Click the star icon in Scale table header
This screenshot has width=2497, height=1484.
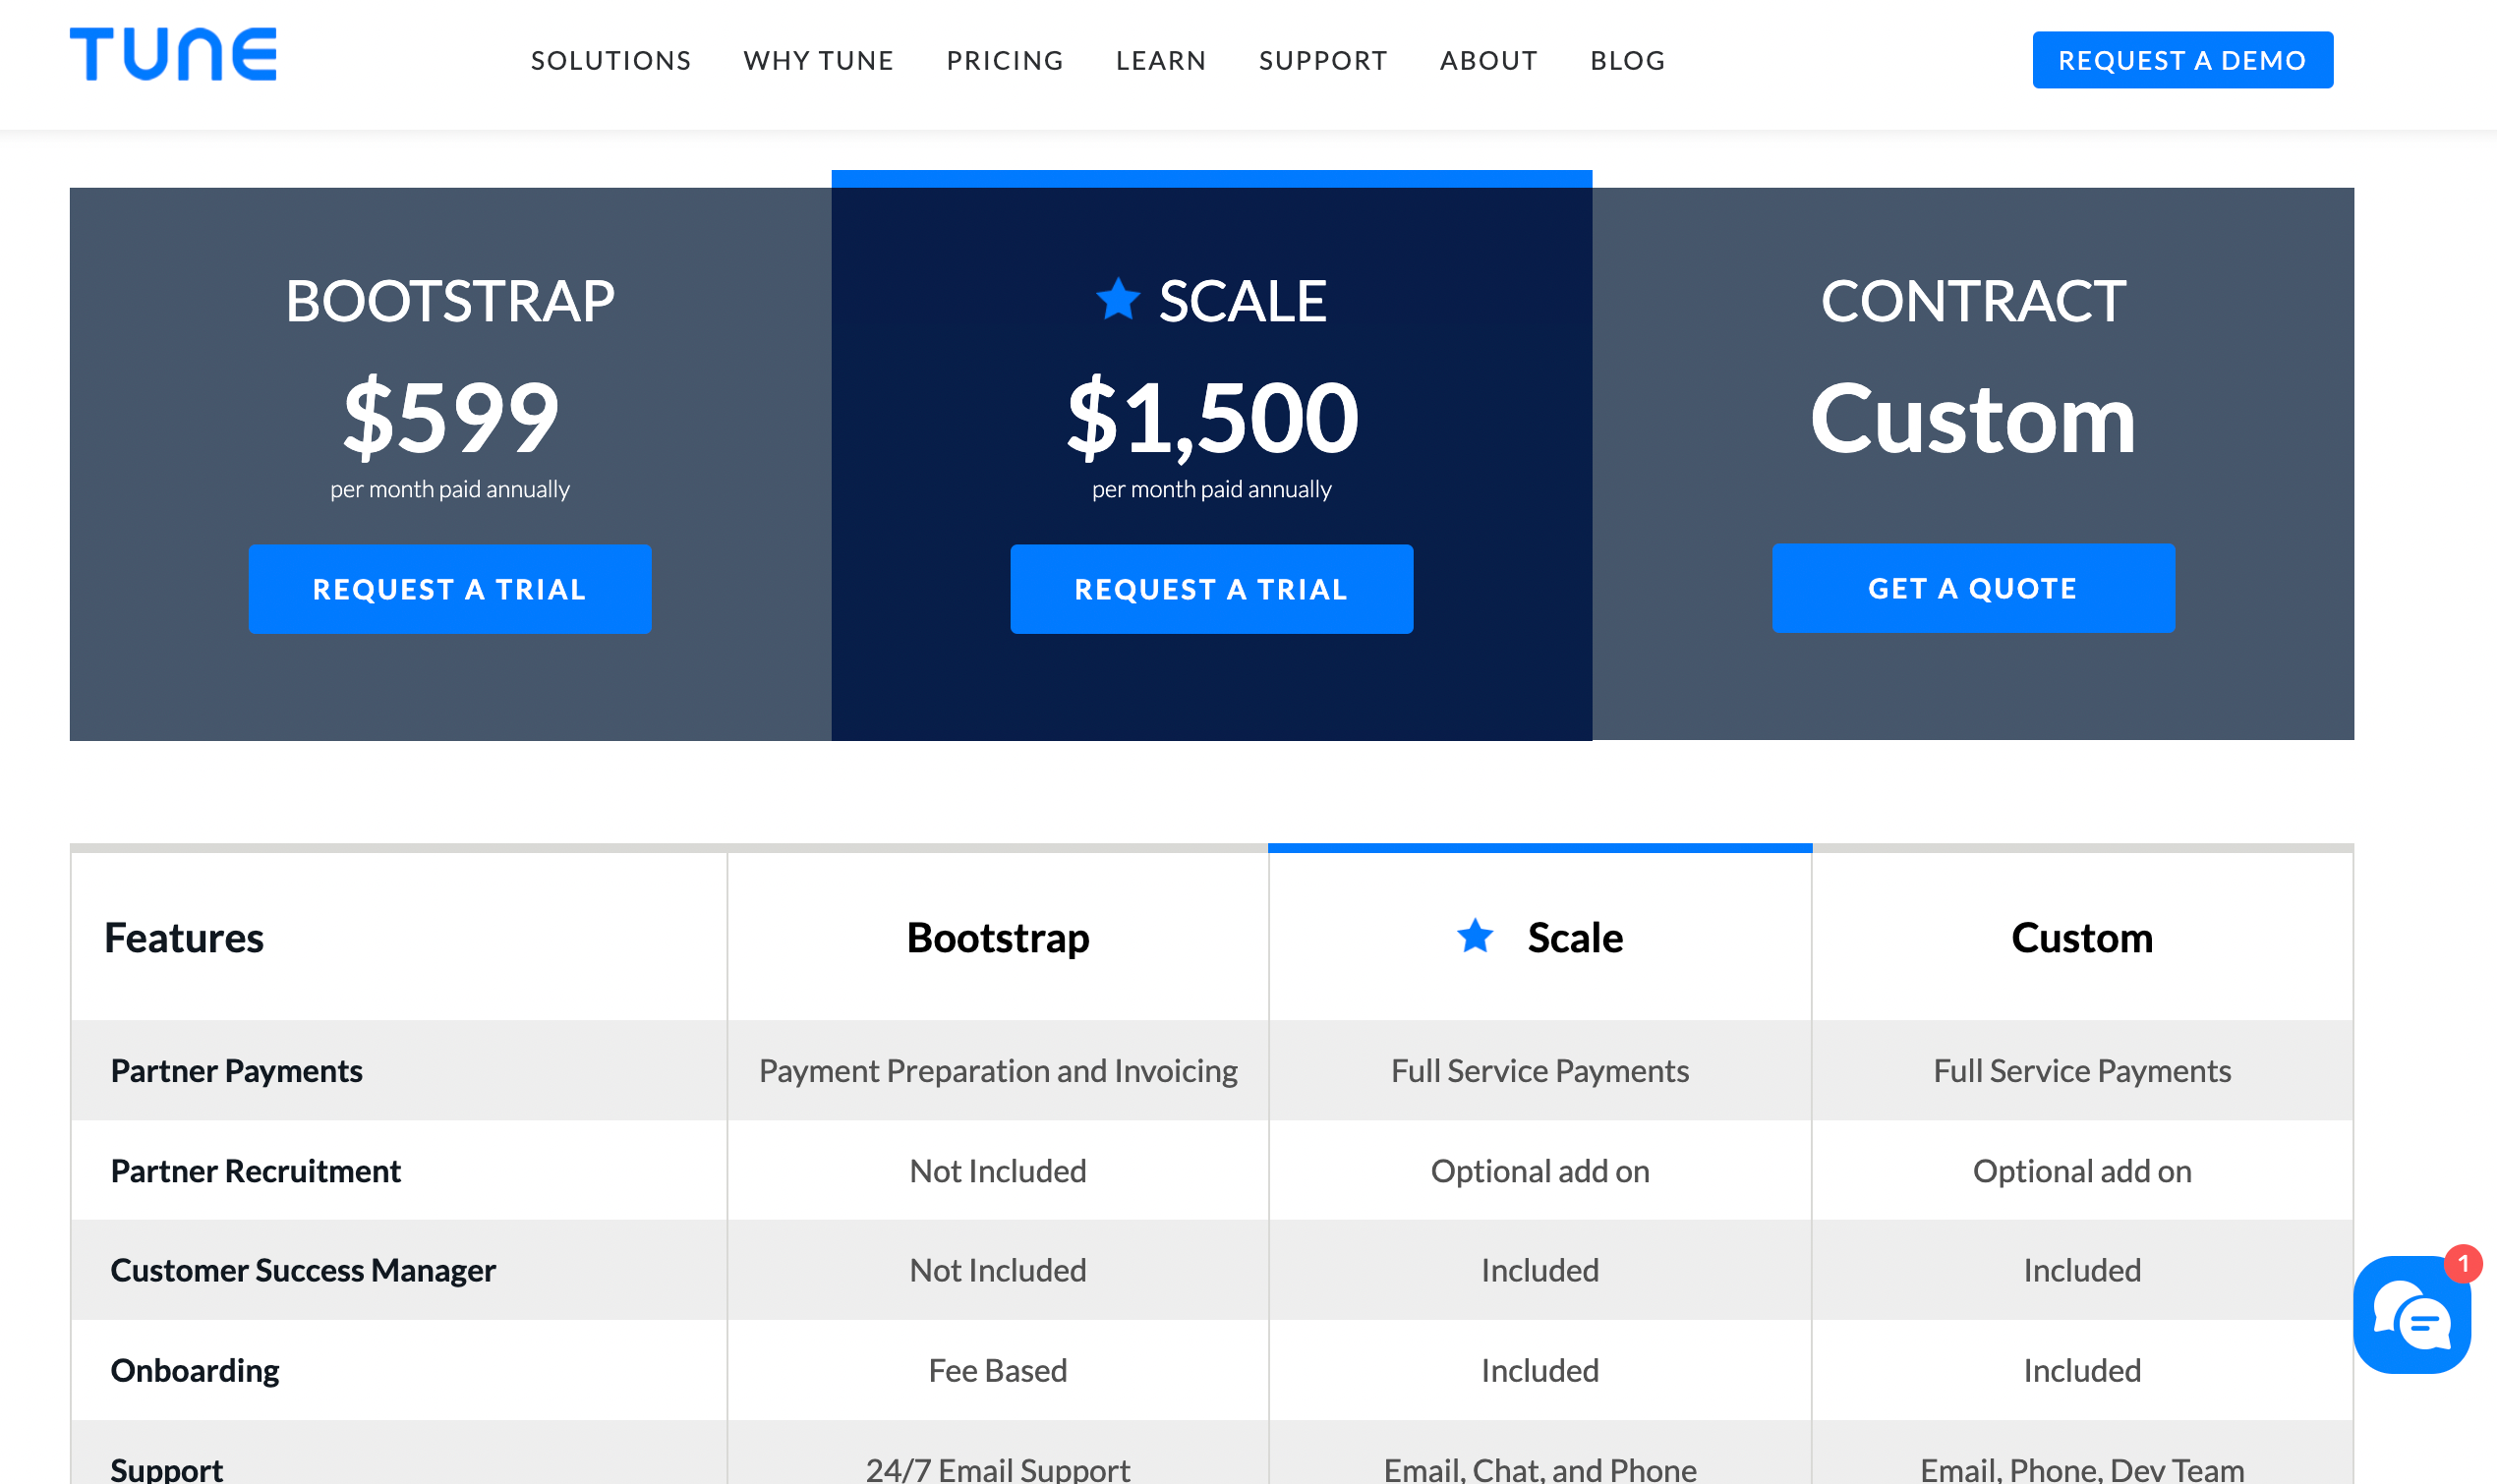click(1475, 936)
